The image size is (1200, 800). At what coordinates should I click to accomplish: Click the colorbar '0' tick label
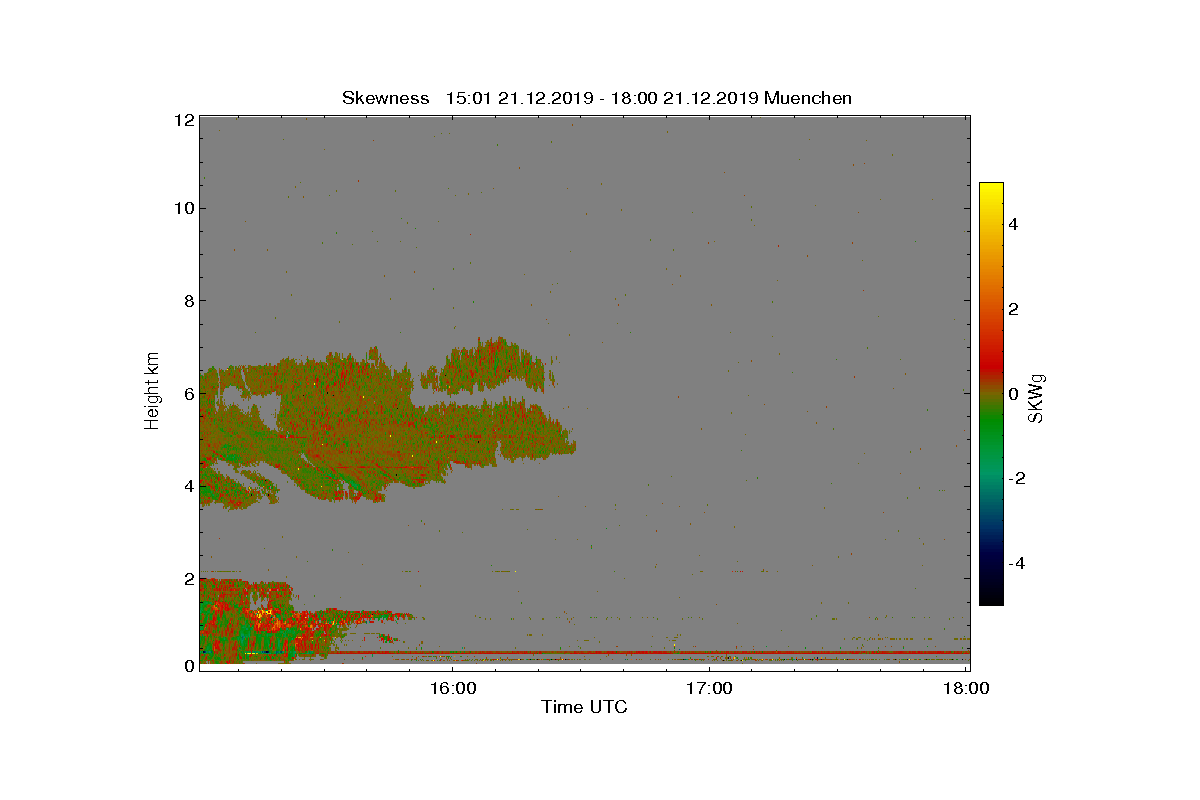[1013, 394]
